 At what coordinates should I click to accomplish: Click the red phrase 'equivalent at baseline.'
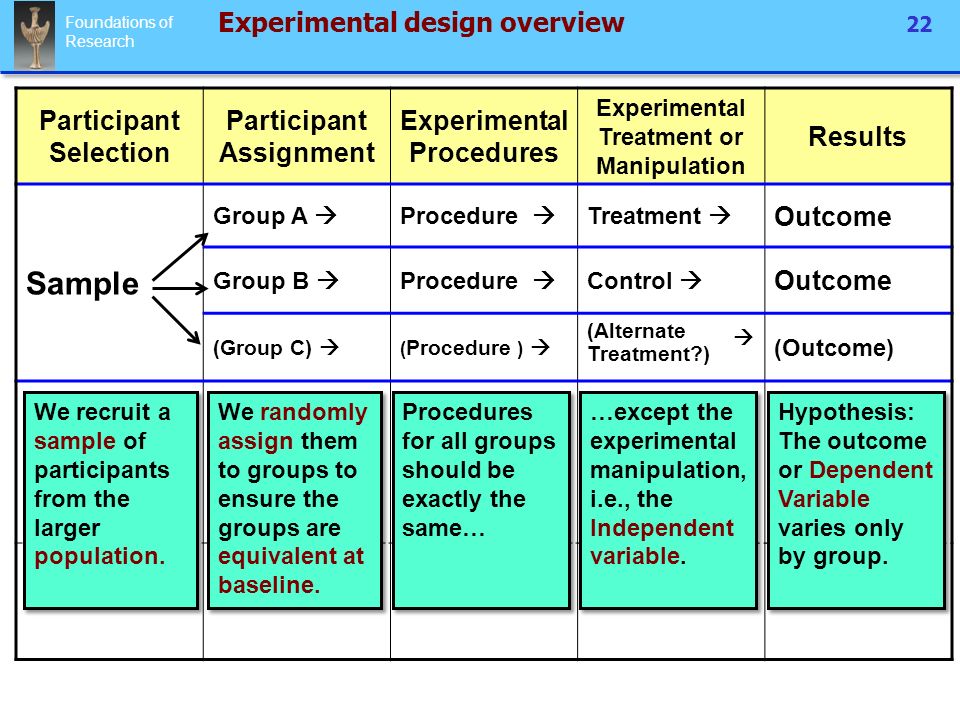point(291,571)
